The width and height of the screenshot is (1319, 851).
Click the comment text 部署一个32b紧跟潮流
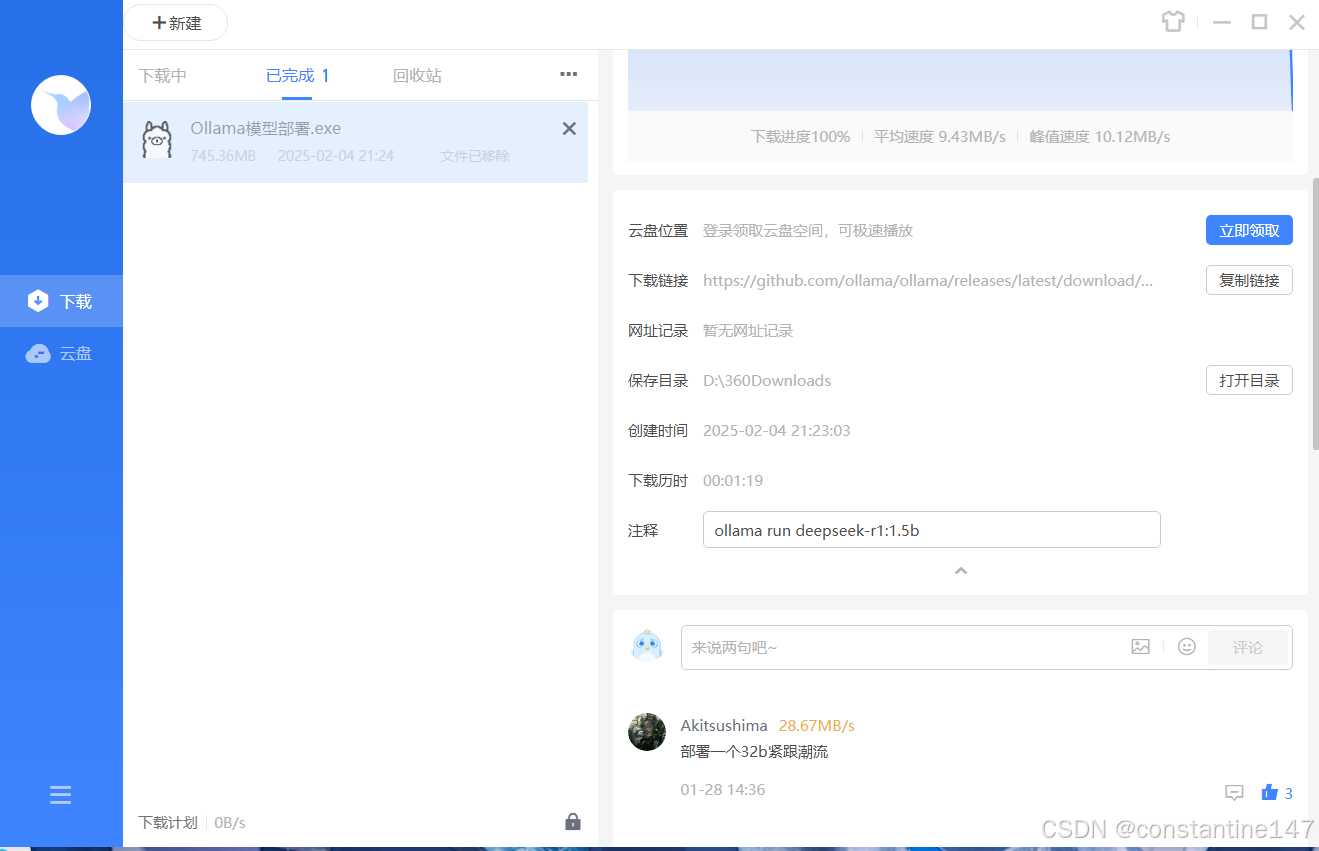click(754, 751)
